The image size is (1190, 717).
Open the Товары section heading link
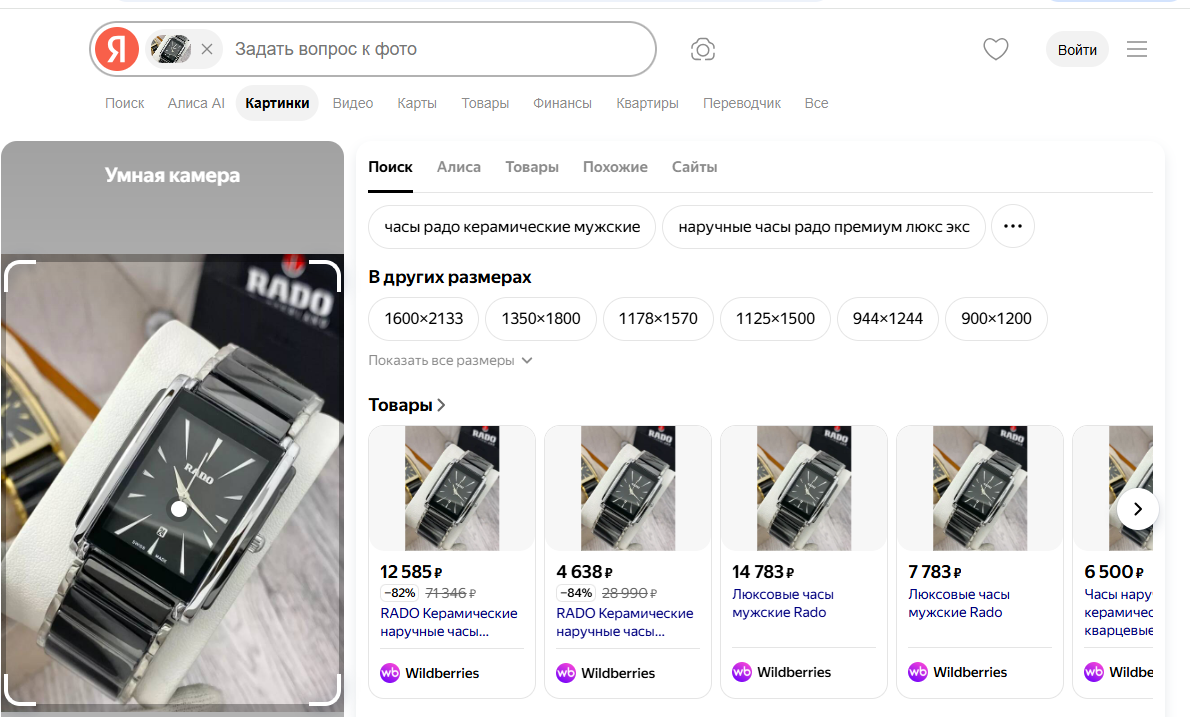click(x=407, y=405)
